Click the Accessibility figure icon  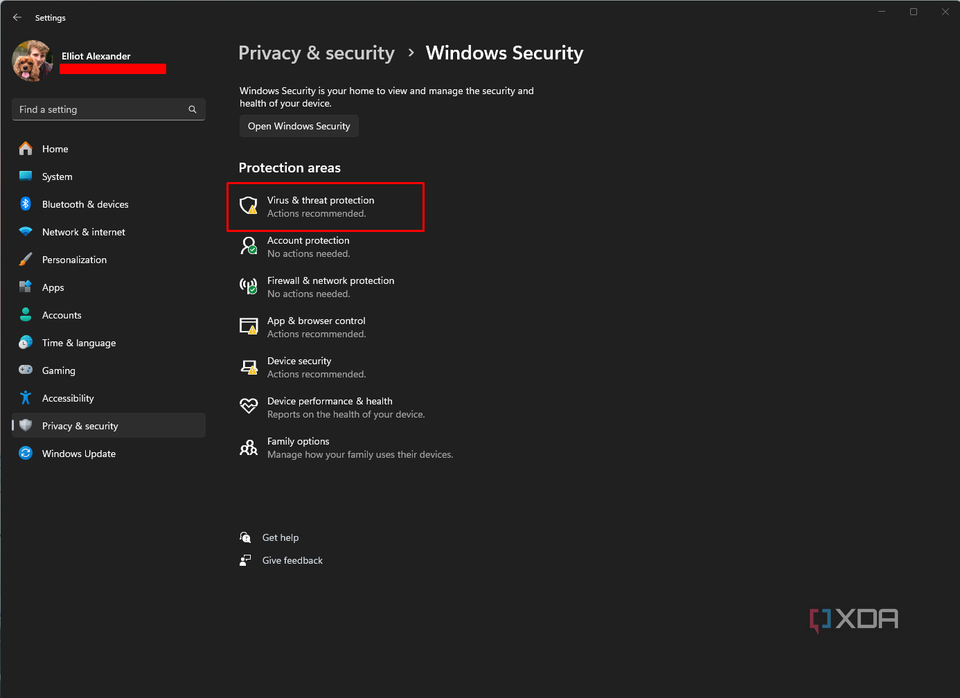(x=26, y=398)
